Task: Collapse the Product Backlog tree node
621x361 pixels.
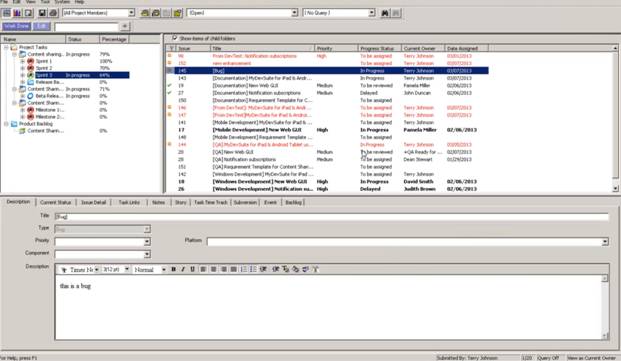Action: [x=6, y=124]
